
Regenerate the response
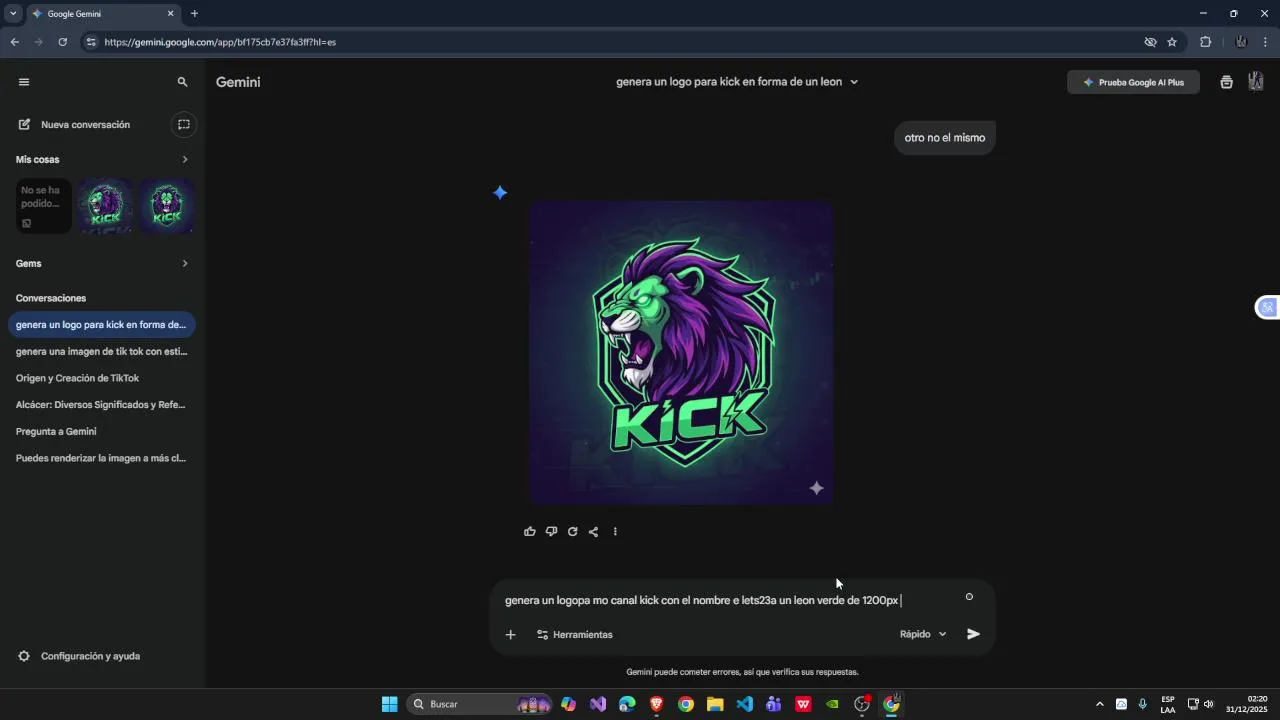(x=572, y=532)
